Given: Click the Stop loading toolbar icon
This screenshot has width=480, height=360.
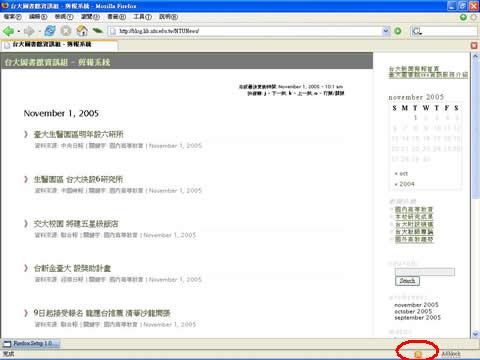Looking at the screenshot, I should (x=66, y=31).
